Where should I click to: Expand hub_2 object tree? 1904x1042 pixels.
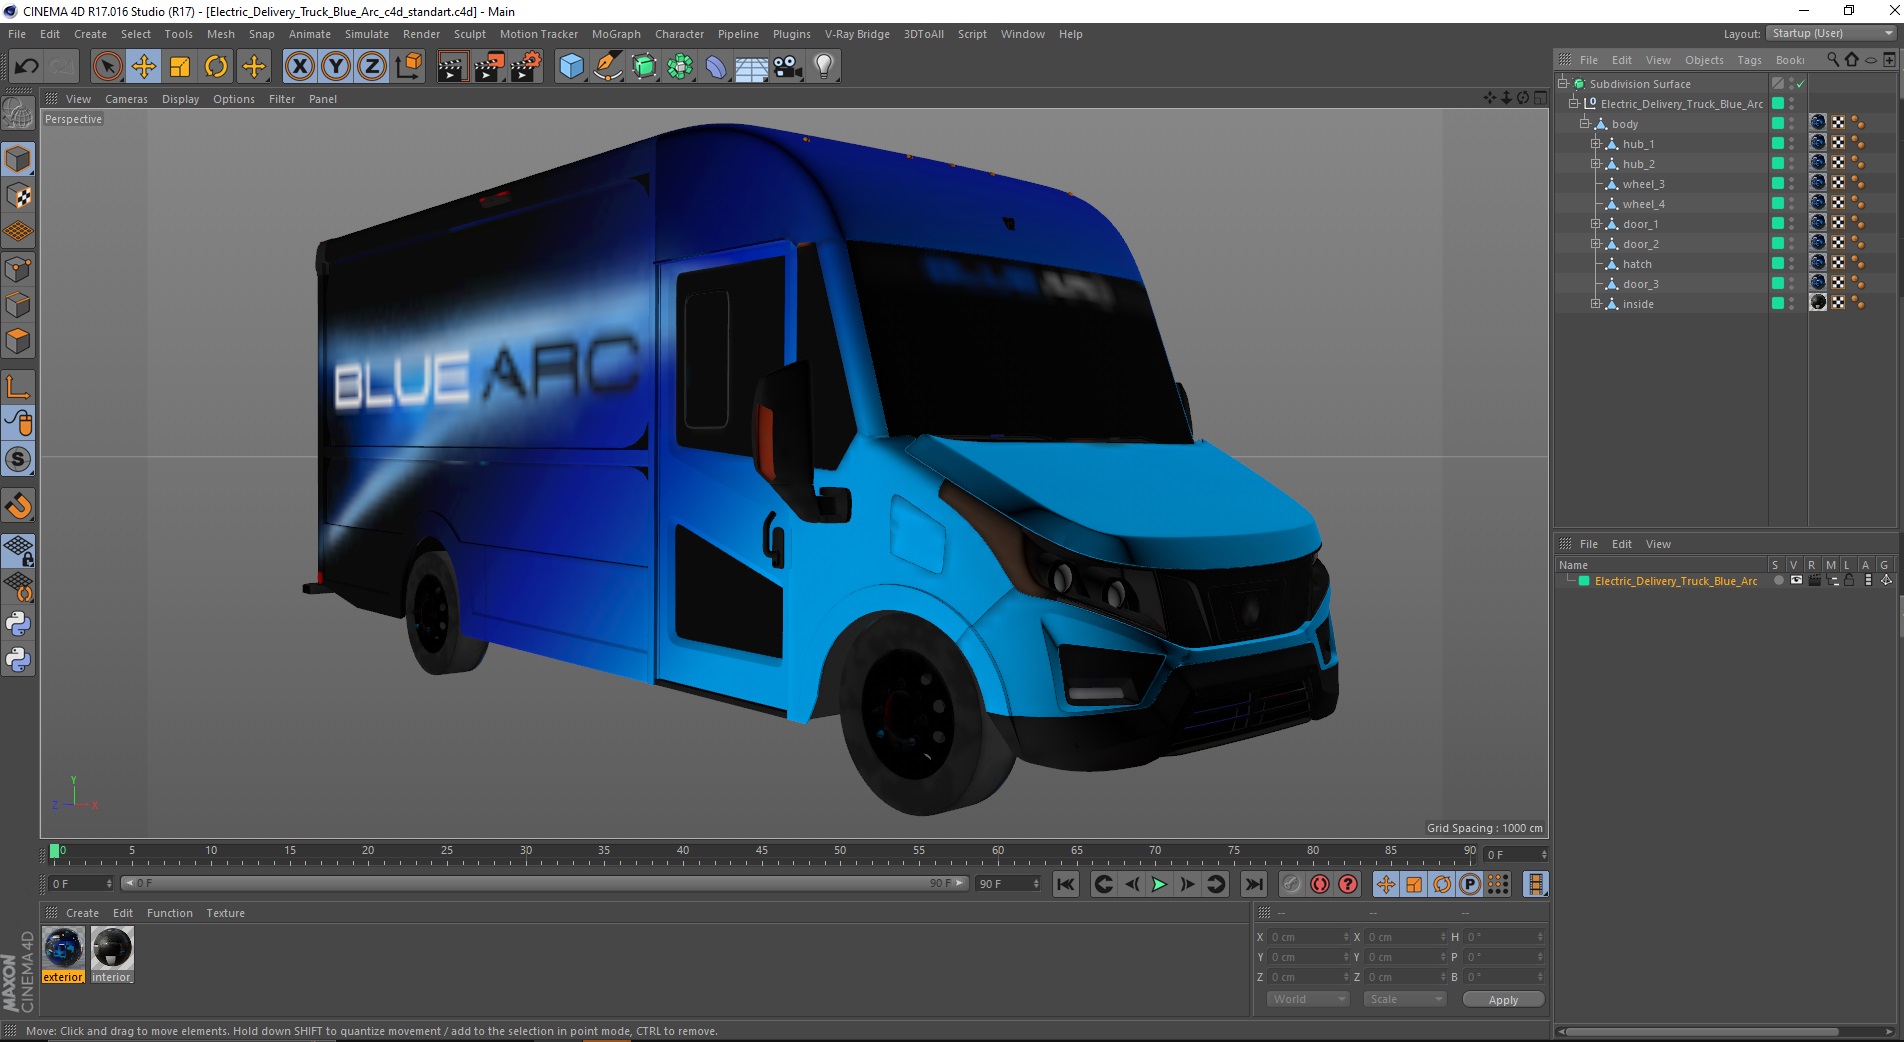coord(1596,164)
